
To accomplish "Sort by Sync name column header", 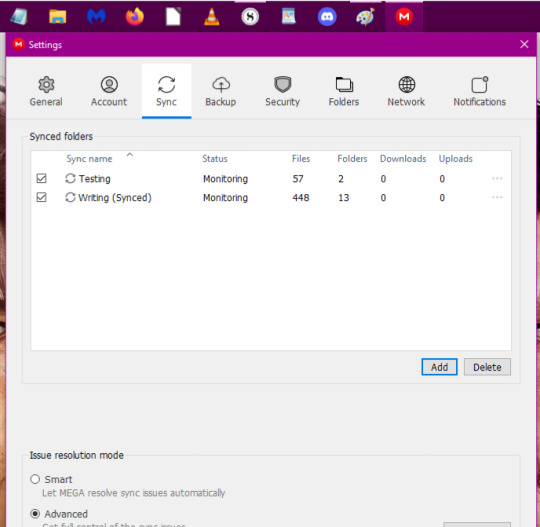I will 89,159.
